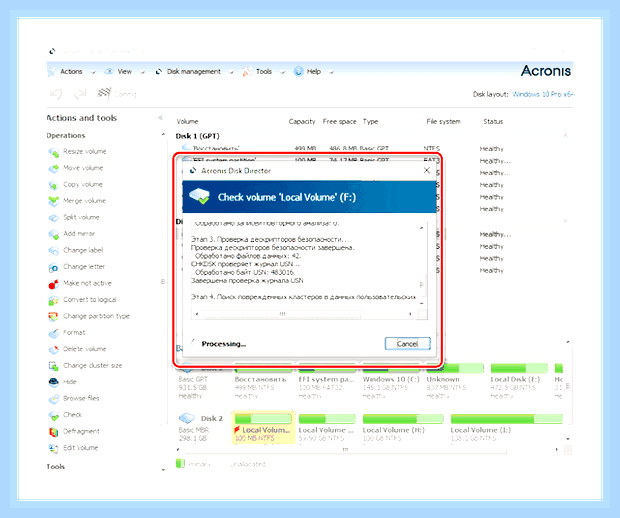Viewport: 620px width, 518px height.
Task: Click the Commit checkered flag icon
Action: (104, 93)
